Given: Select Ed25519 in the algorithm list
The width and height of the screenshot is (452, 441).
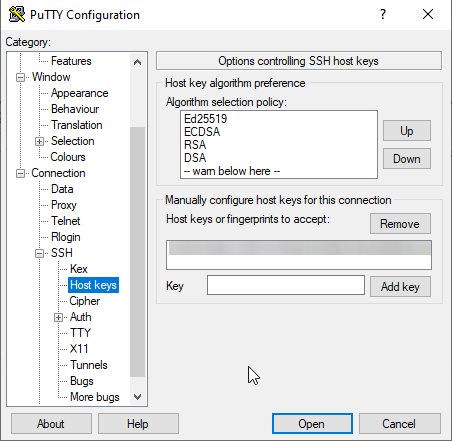Looking at the screenshot, I should (205, 119).
